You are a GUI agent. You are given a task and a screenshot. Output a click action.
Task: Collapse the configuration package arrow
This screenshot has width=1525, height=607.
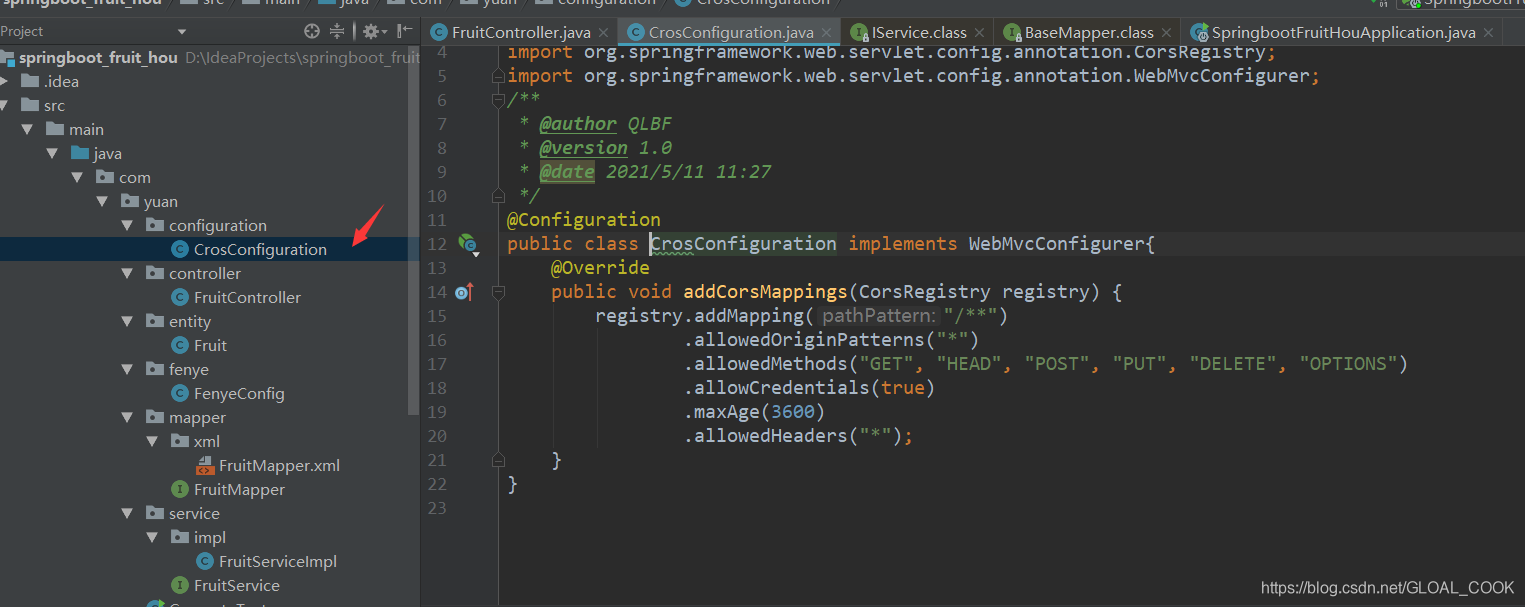point(127,225)
